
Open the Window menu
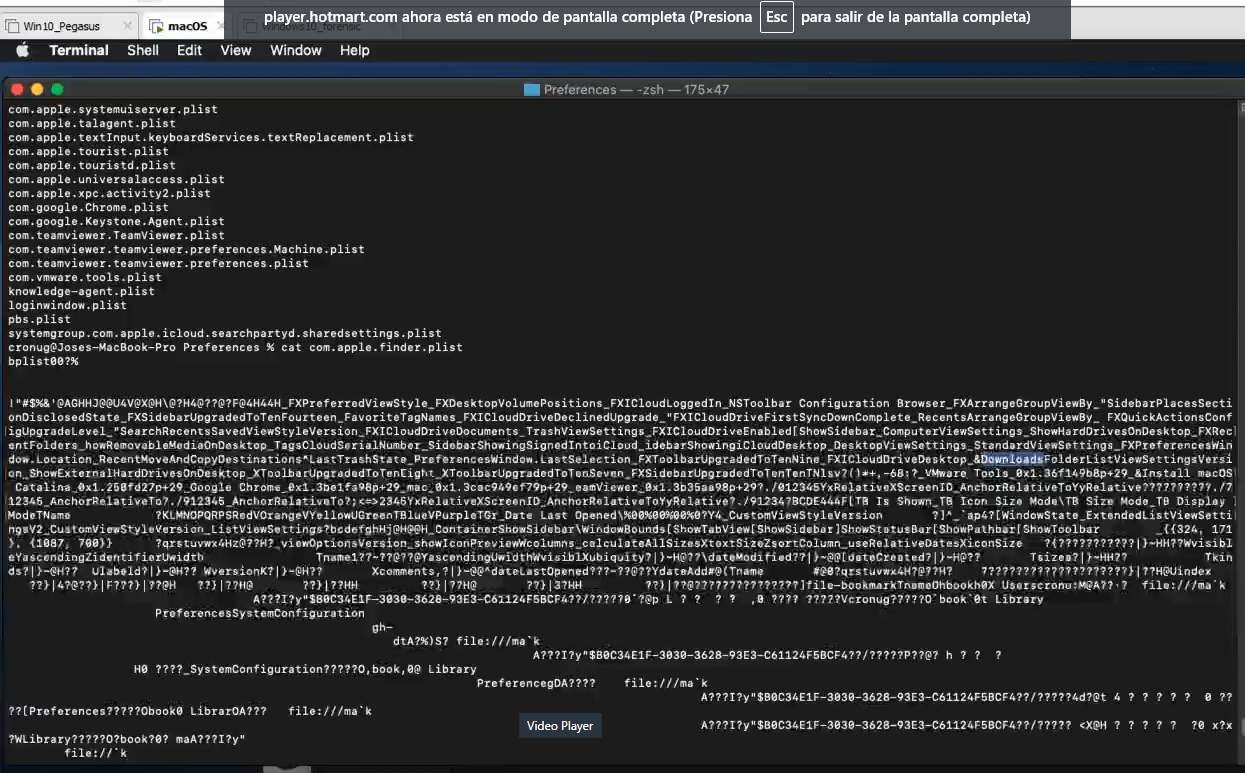coord(295,50)
